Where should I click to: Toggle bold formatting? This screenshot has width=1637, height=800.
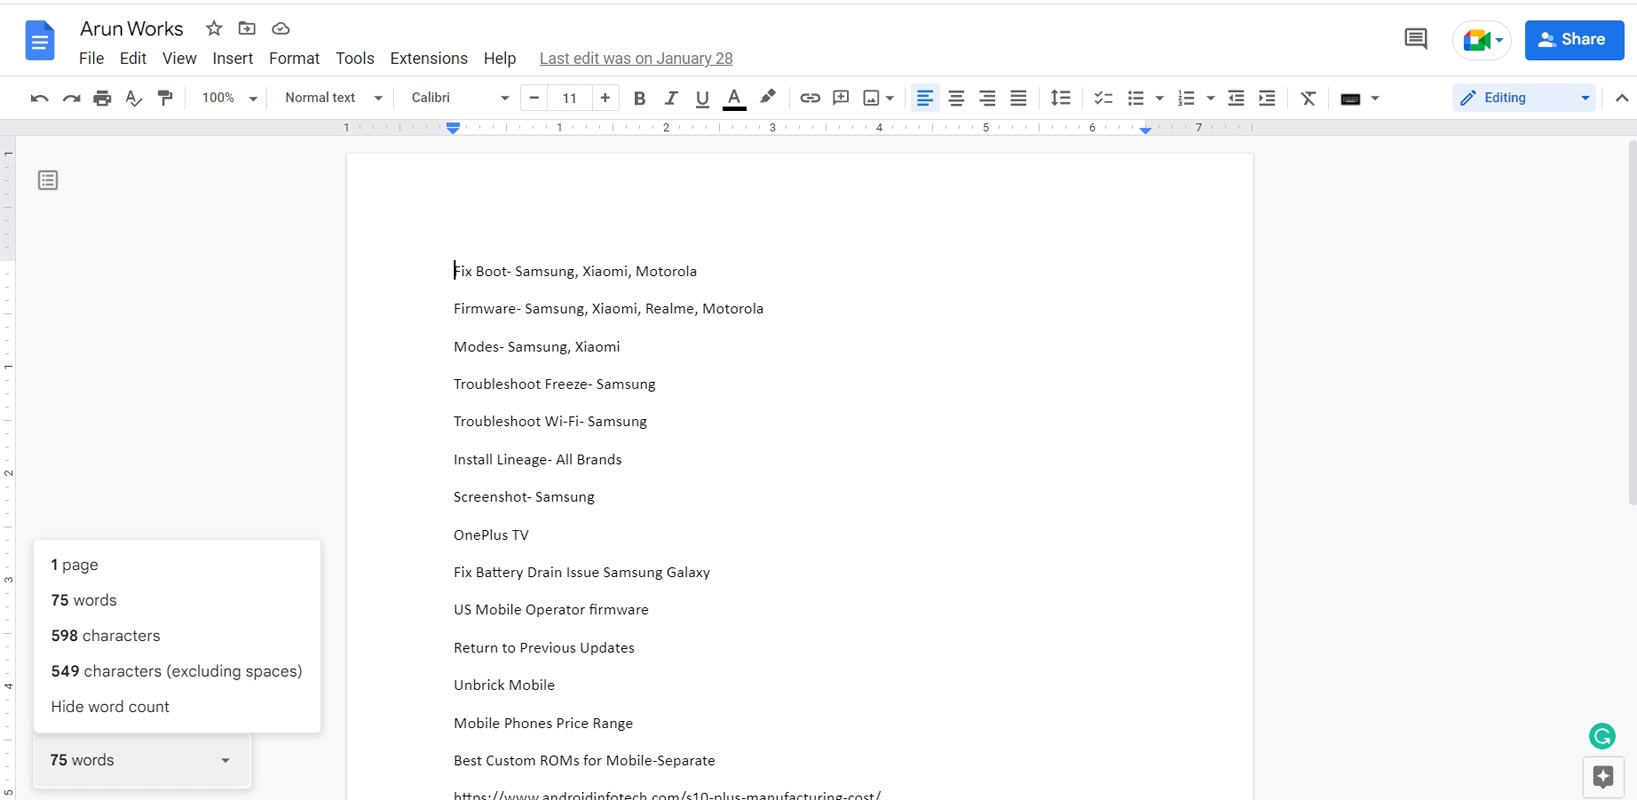640,98
